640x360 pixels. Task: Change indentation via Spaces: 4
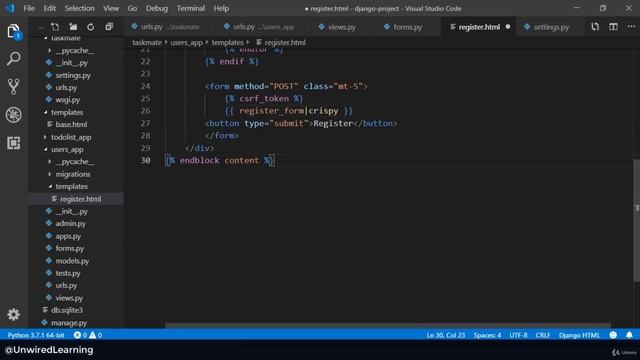point(487,335)
